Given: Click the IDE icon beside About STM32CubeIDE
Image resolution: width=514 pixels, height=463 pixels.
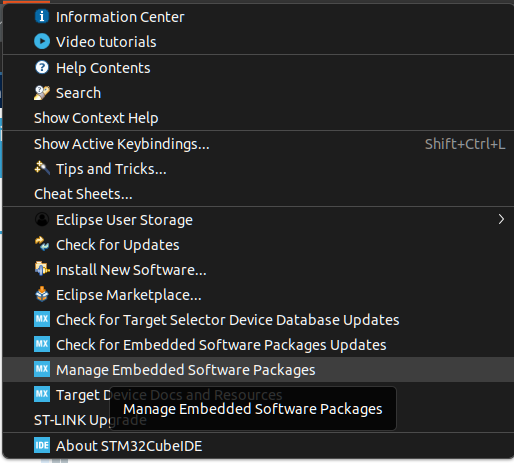Looking at the screenshot, I should coord(42,445).
